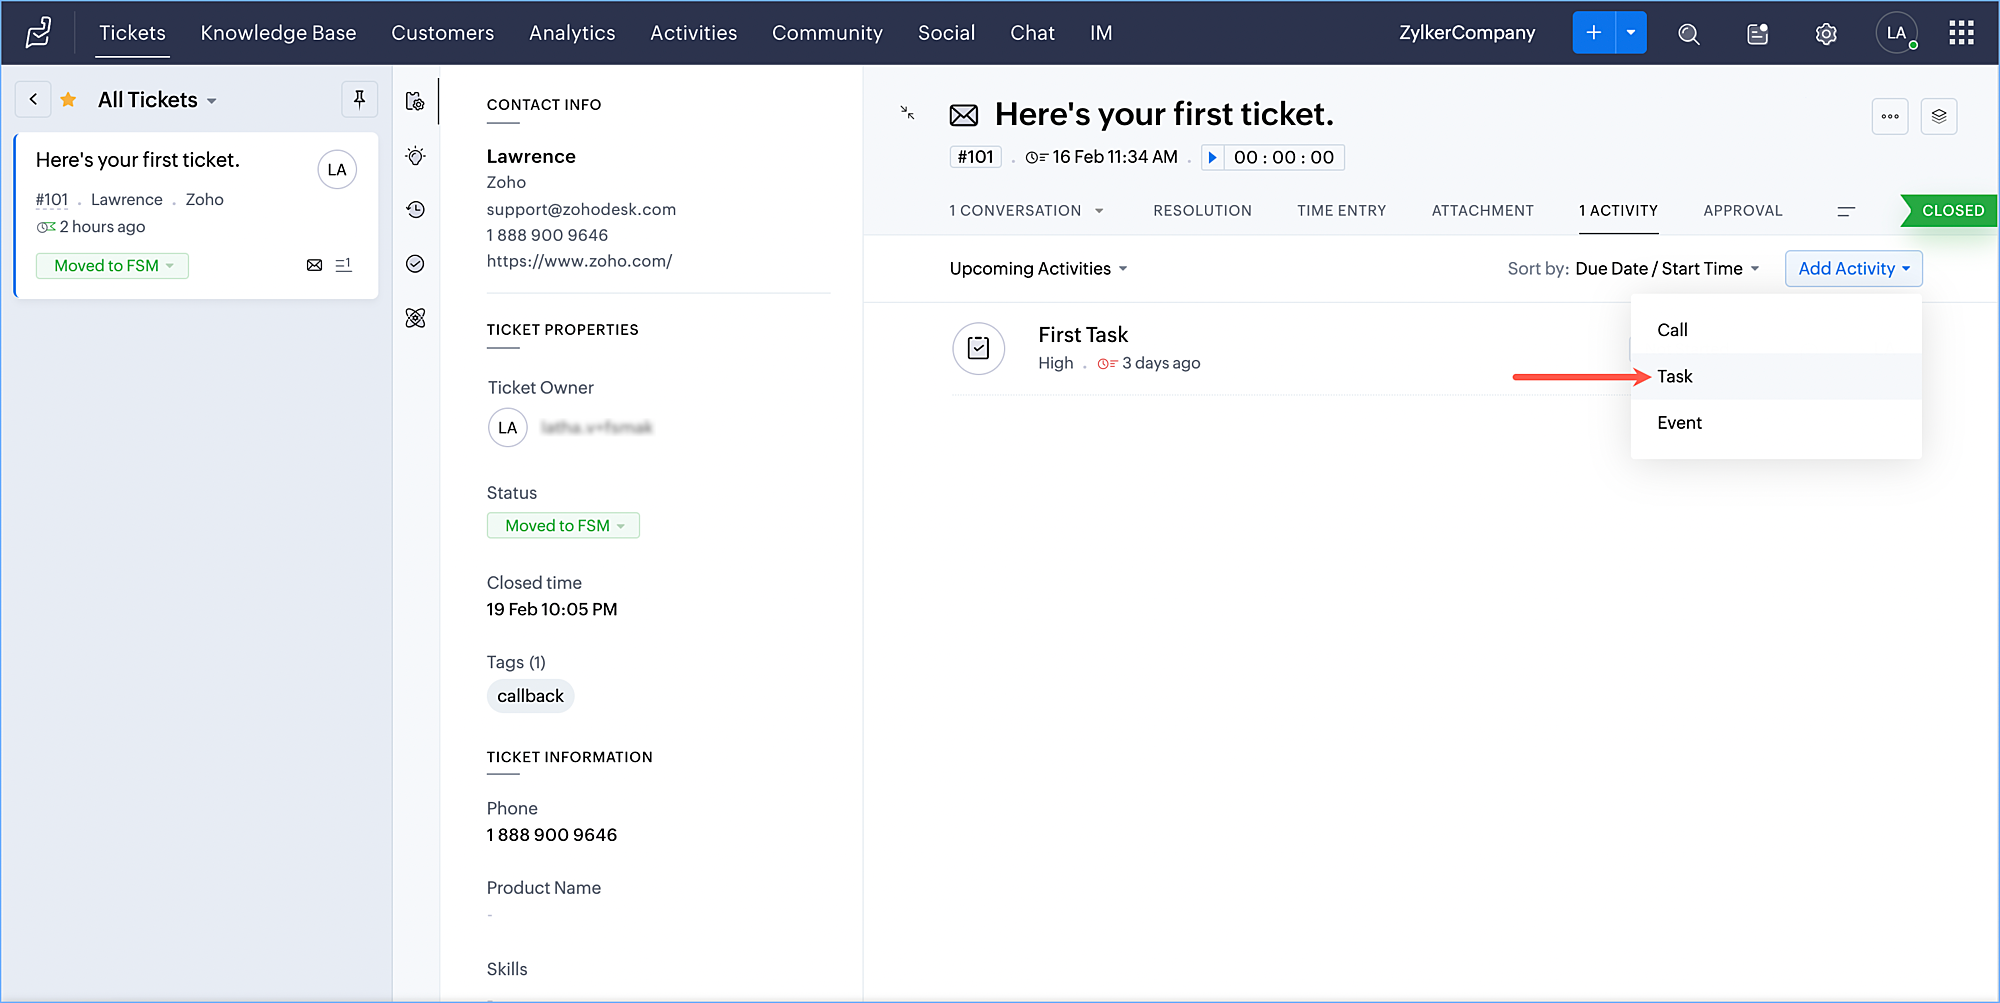The image size is (2000, 1003).
Task: Open the settings gear icon
Action: (1826, 34)
